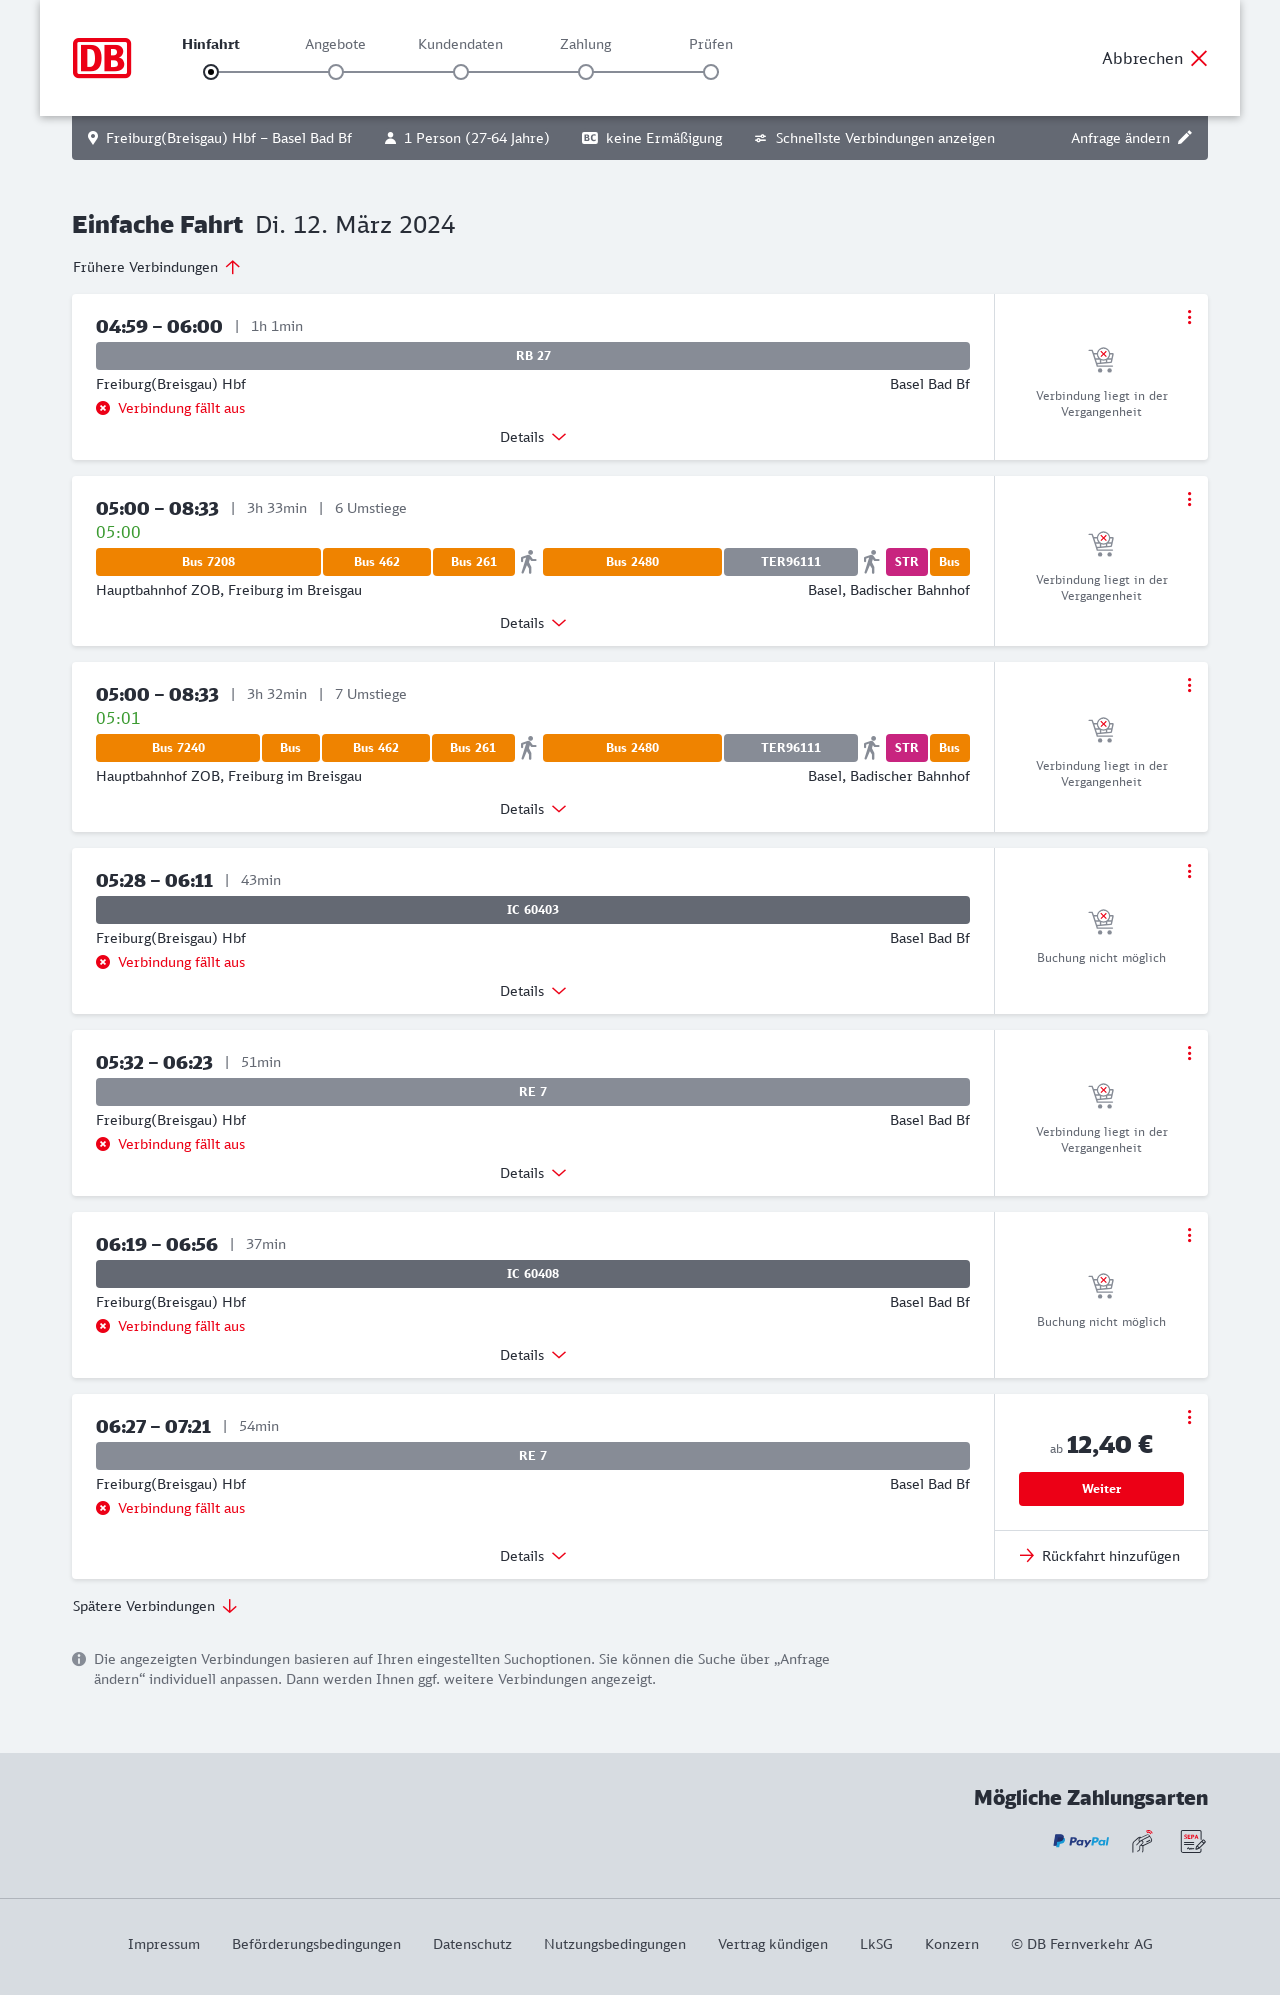Click the Abbrechen close X icon
The image size is (1280, 1995).
click(x=1199, y=58)
